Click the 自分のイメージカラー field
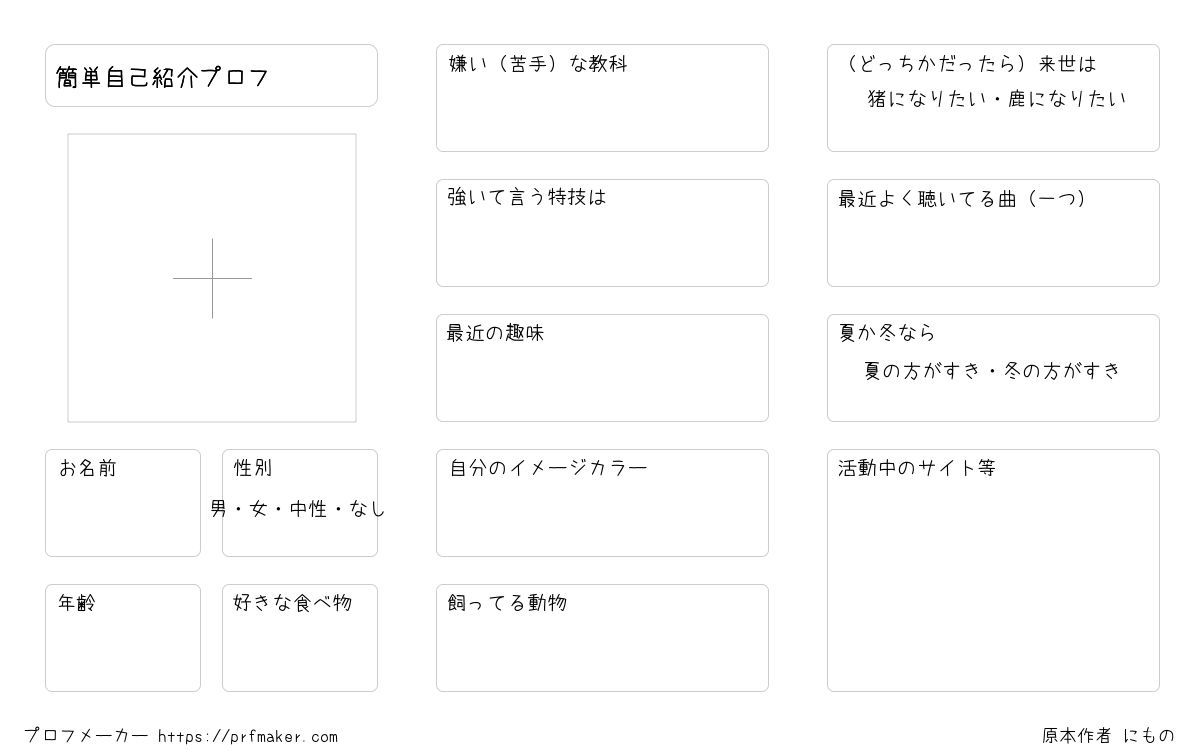Screen dimensions: 1200x750 click(602, 515)
